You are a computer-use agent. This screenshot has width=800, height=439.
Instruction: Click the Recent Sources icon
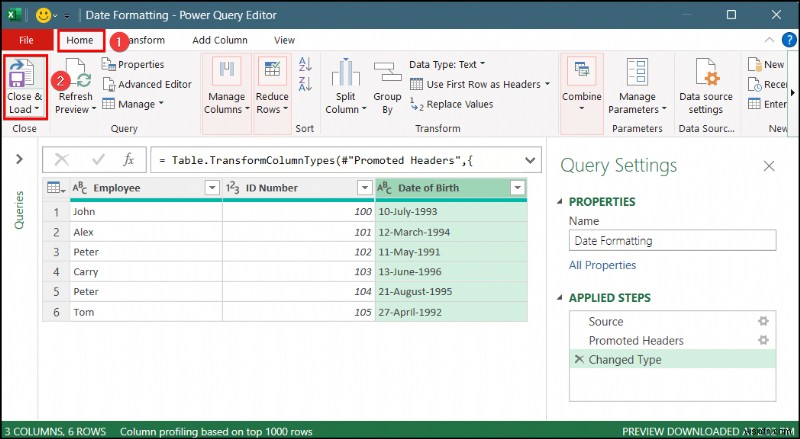pos(755,84)
